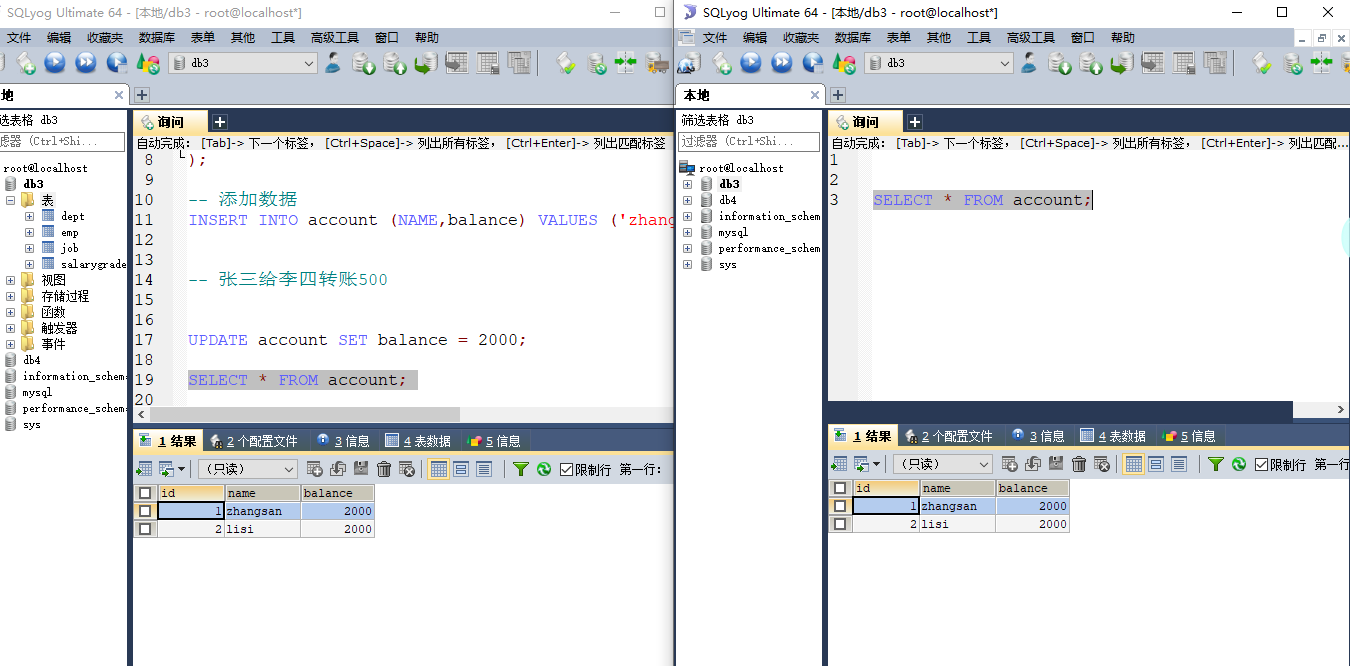Switch to grid view icon in left result pane

click(438, 468)
